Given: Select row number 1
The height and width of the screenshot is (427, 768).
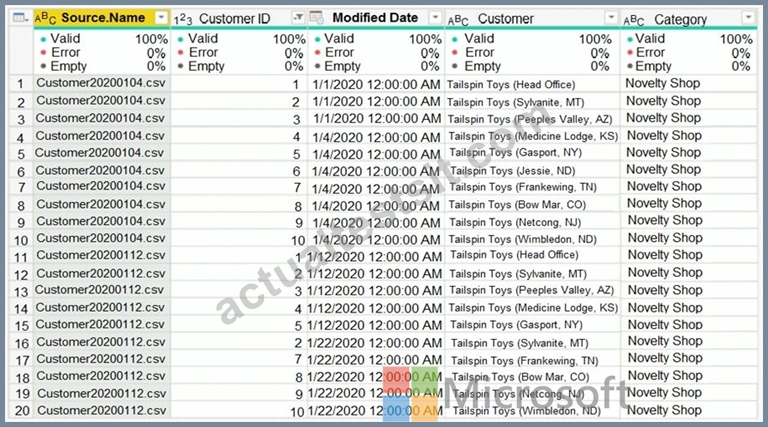Looking at the screenshot, I should (x=21, y=84).
